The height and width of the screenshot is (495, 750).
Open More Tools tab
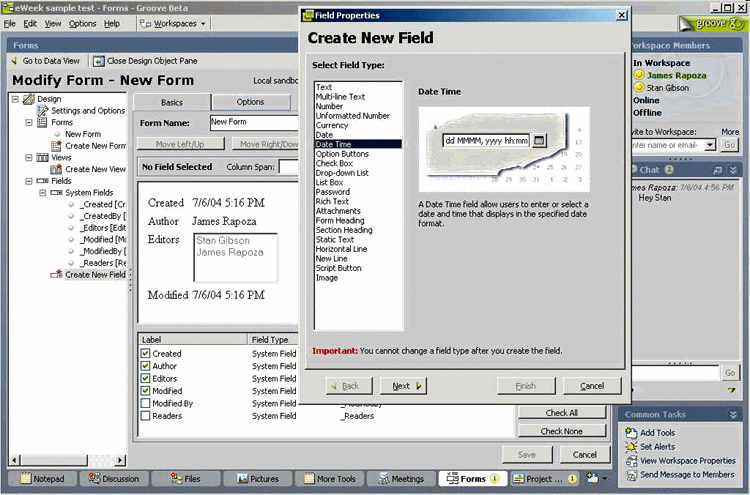pos(331,478)
